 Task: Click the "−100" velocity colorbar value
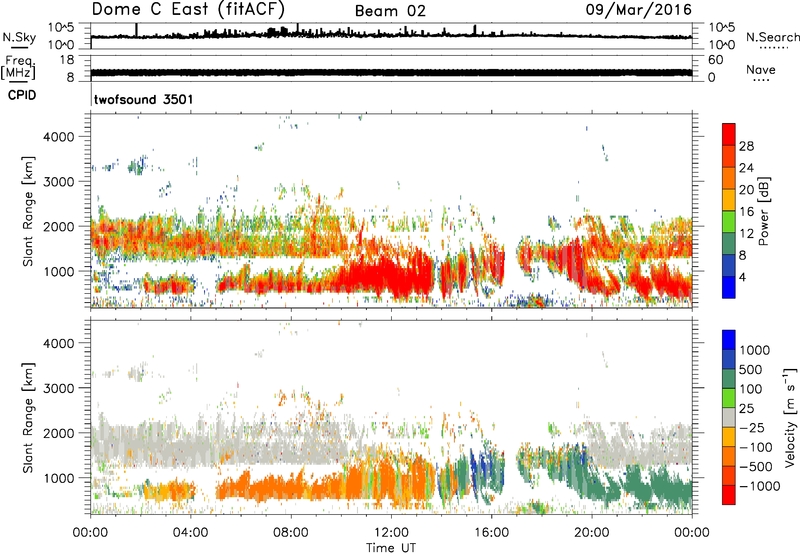pyautogui.click(x=755, y=447)
